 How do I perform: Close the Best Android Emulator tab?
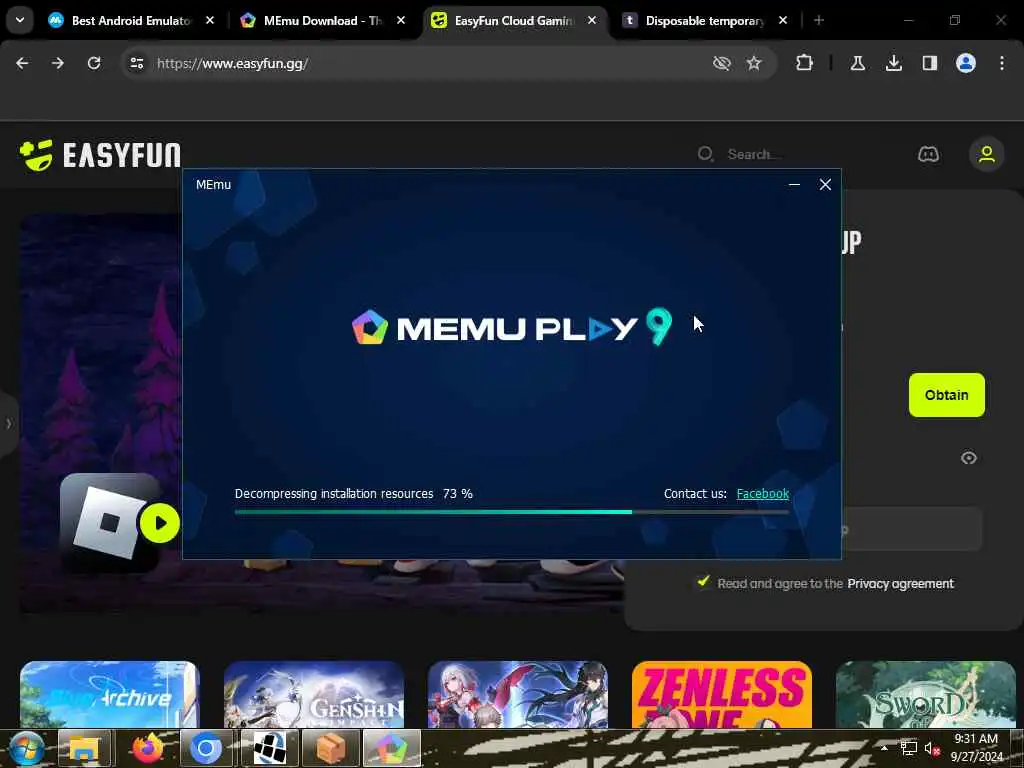pos(210,20)
